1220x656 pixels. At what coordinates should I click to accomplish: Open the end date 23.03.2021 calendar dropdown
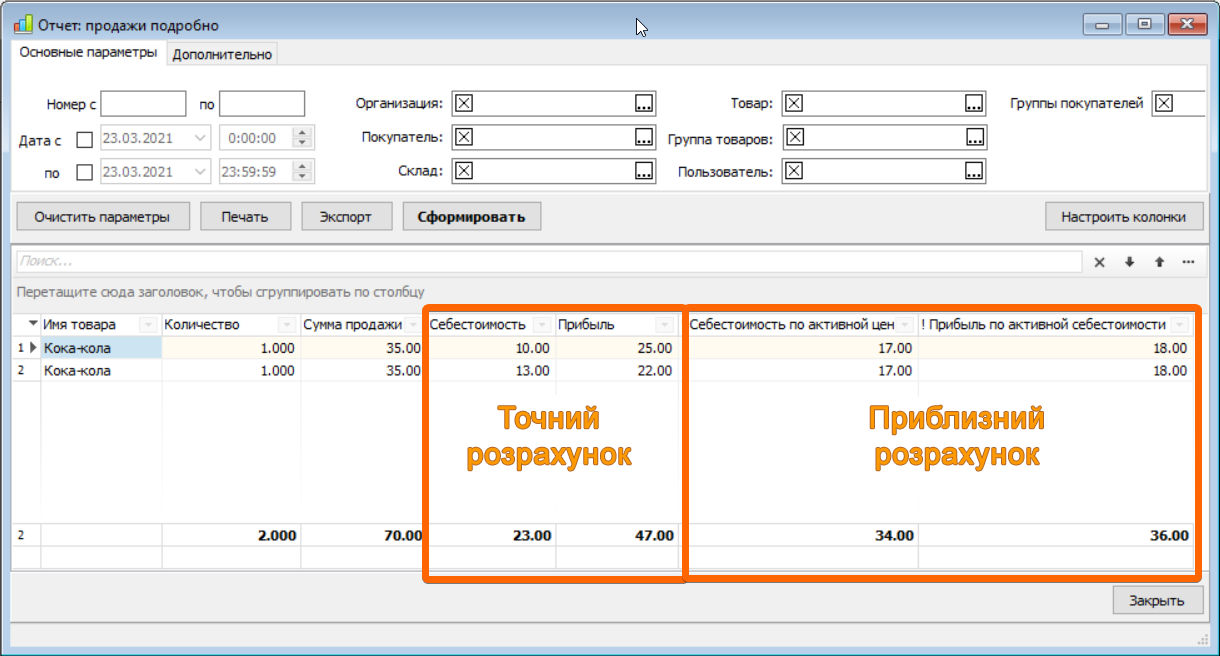[201, 171]
